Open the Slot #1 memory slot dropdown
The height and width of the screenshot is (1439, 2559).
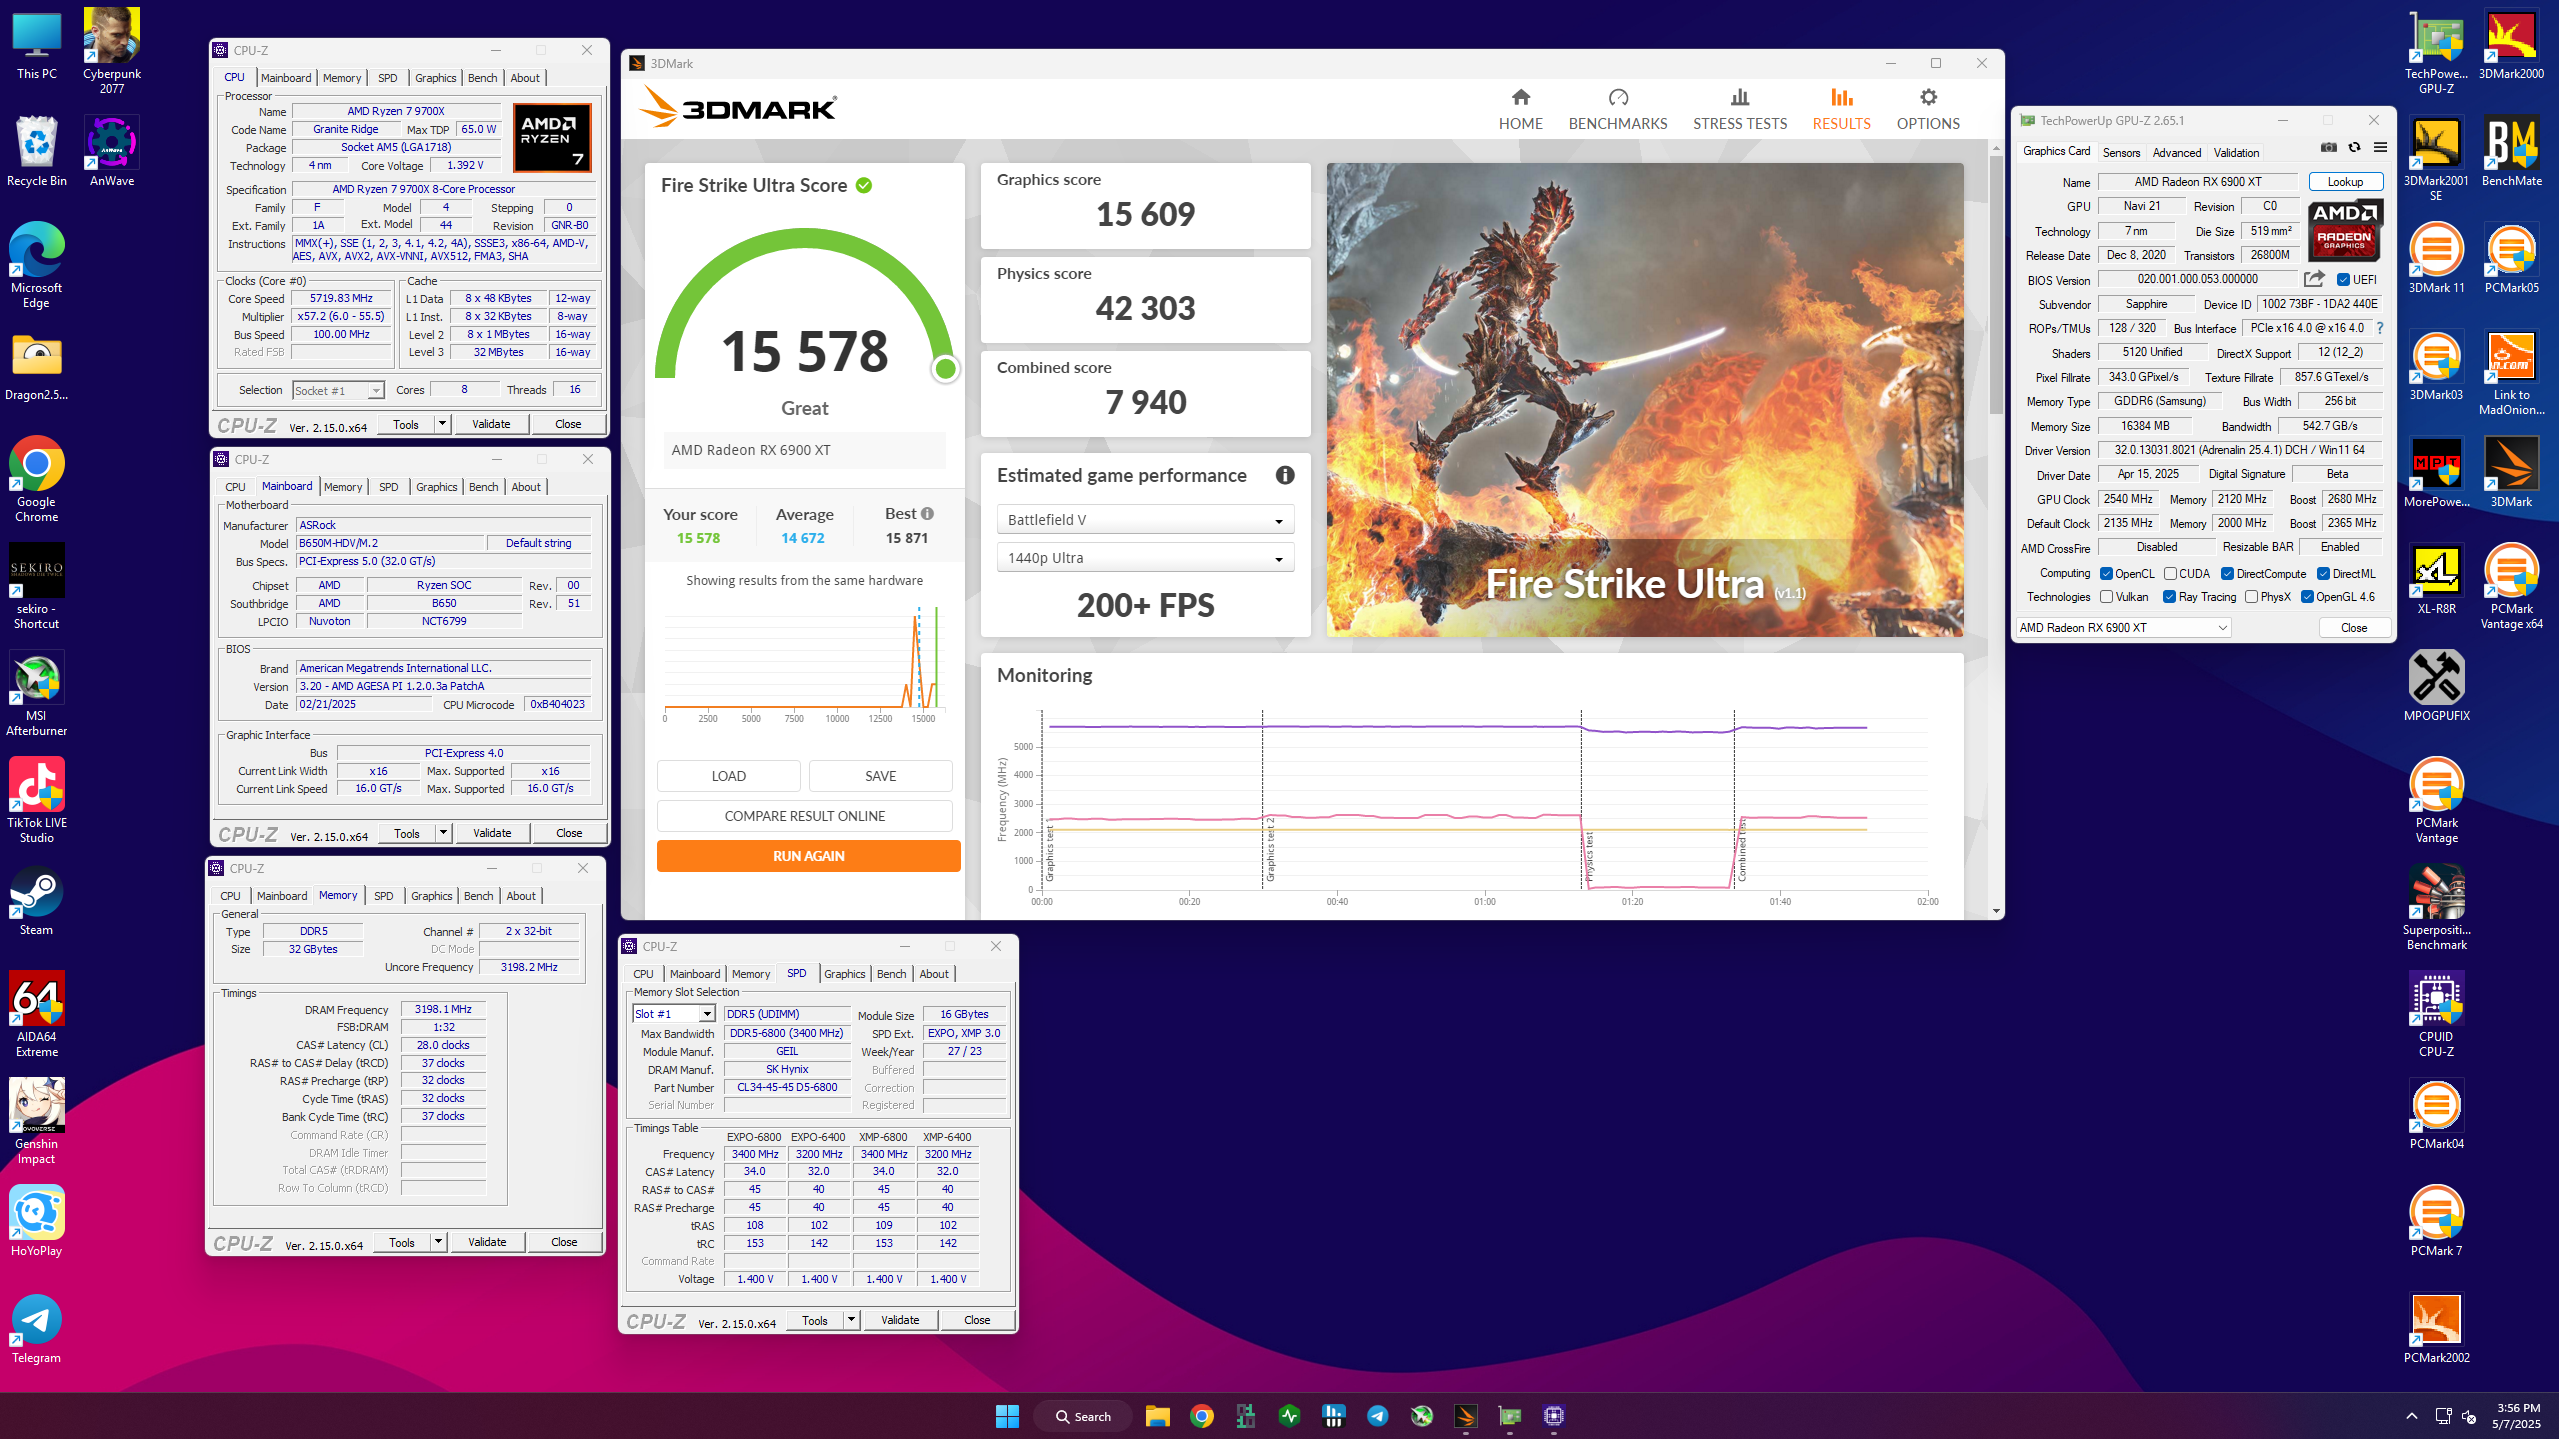click(x=674, y=1014)
